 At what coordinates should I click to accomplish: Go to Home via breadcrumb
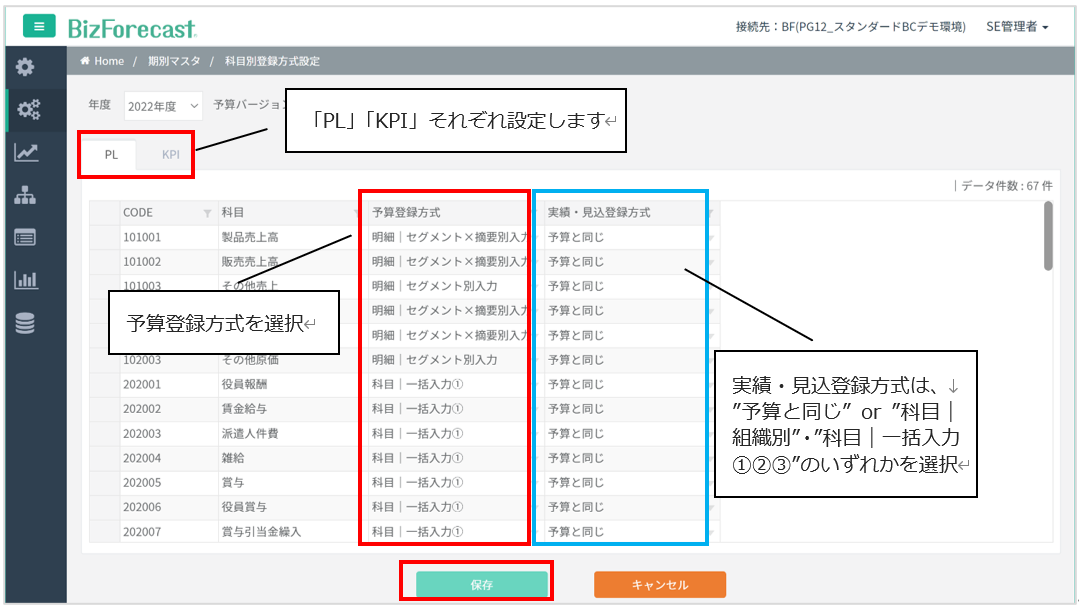coord(103,61)
